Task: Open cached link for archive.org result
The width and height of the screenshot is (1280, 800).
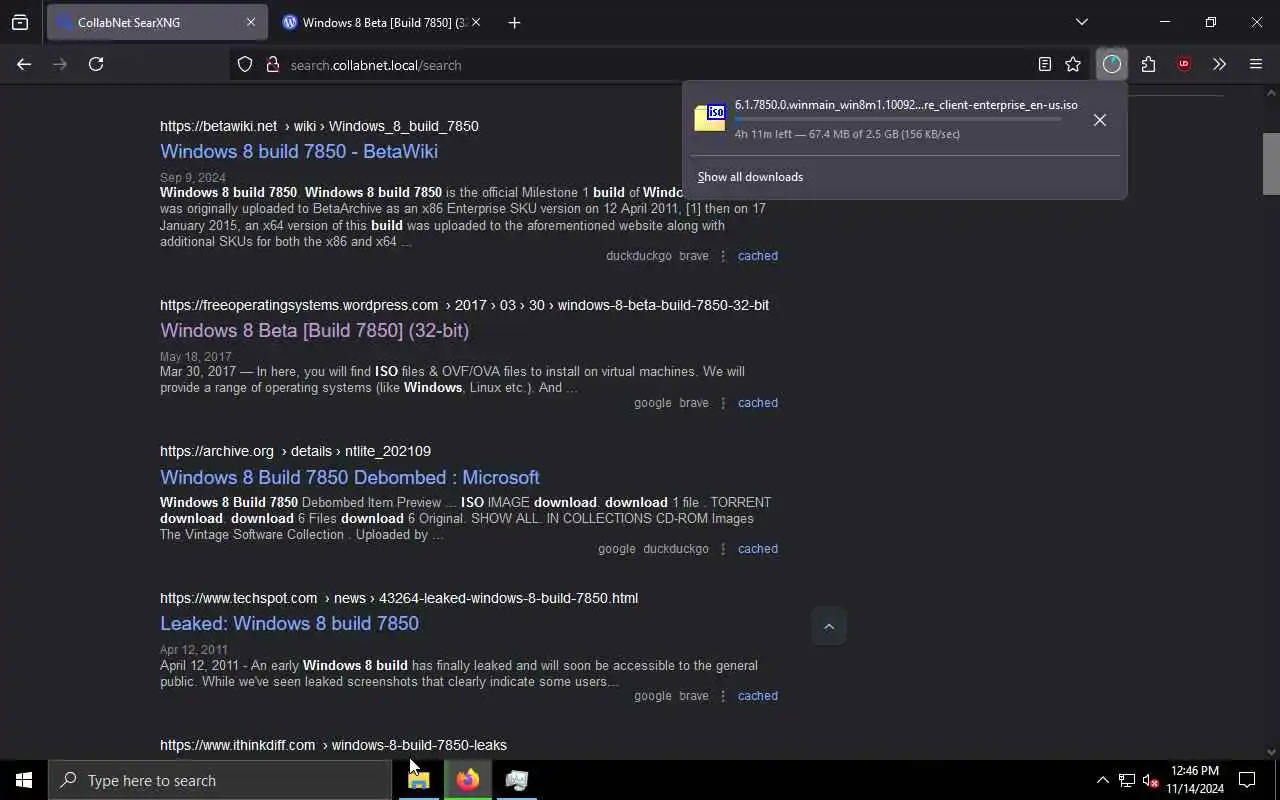Action: tap(758, 549)
